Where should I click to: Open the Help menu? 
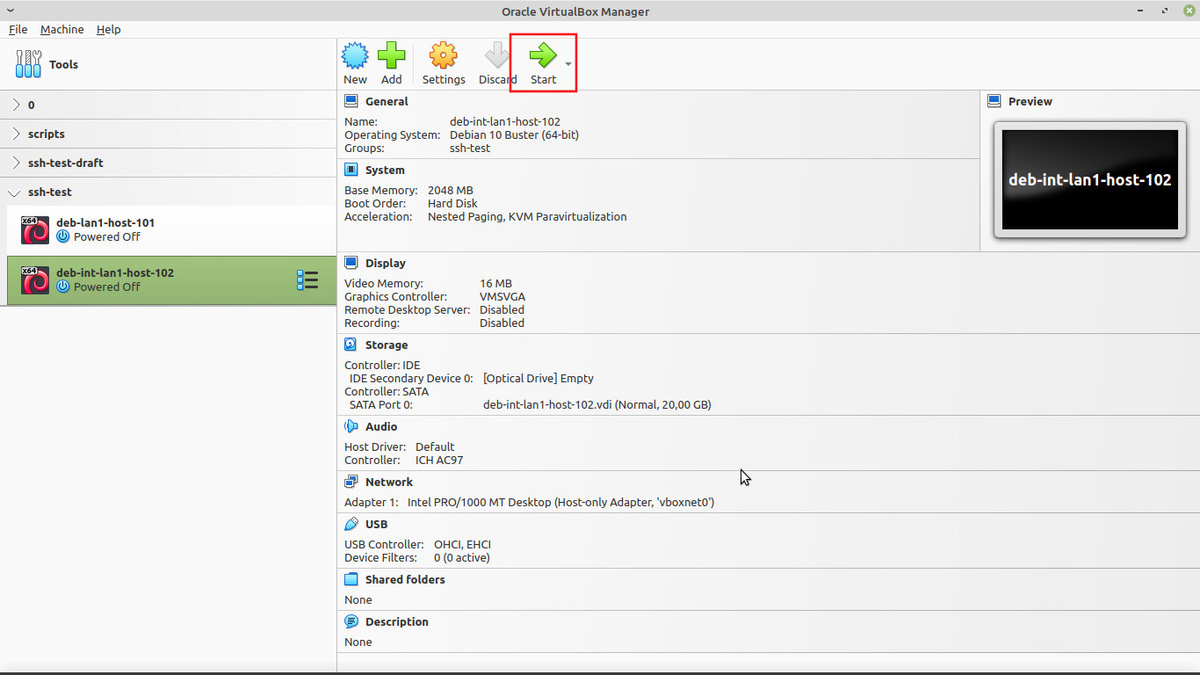pyautogui.click(x=108, y=29)
